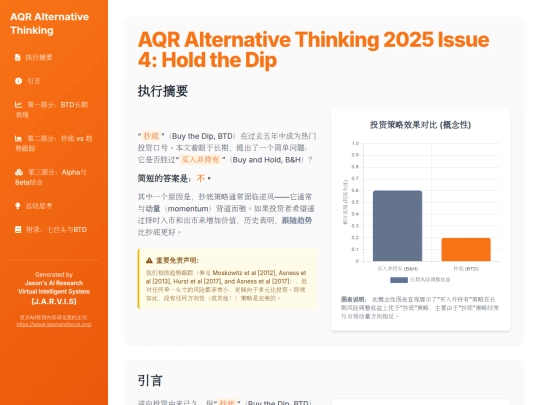Screen dimensions: 540x405
Task: Click the 抄底 (BTD) axis label
Action: pos(466,269)
